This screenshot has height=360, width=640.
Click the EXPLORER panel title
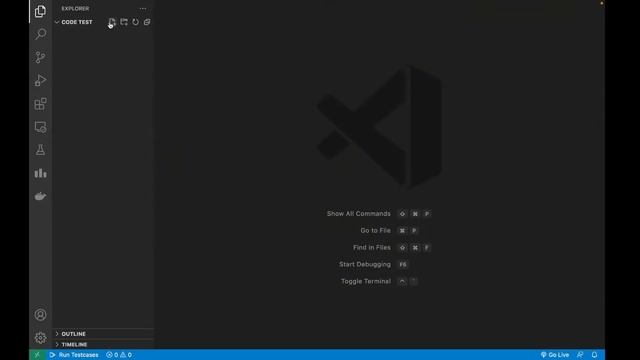[x=75, y=9]
